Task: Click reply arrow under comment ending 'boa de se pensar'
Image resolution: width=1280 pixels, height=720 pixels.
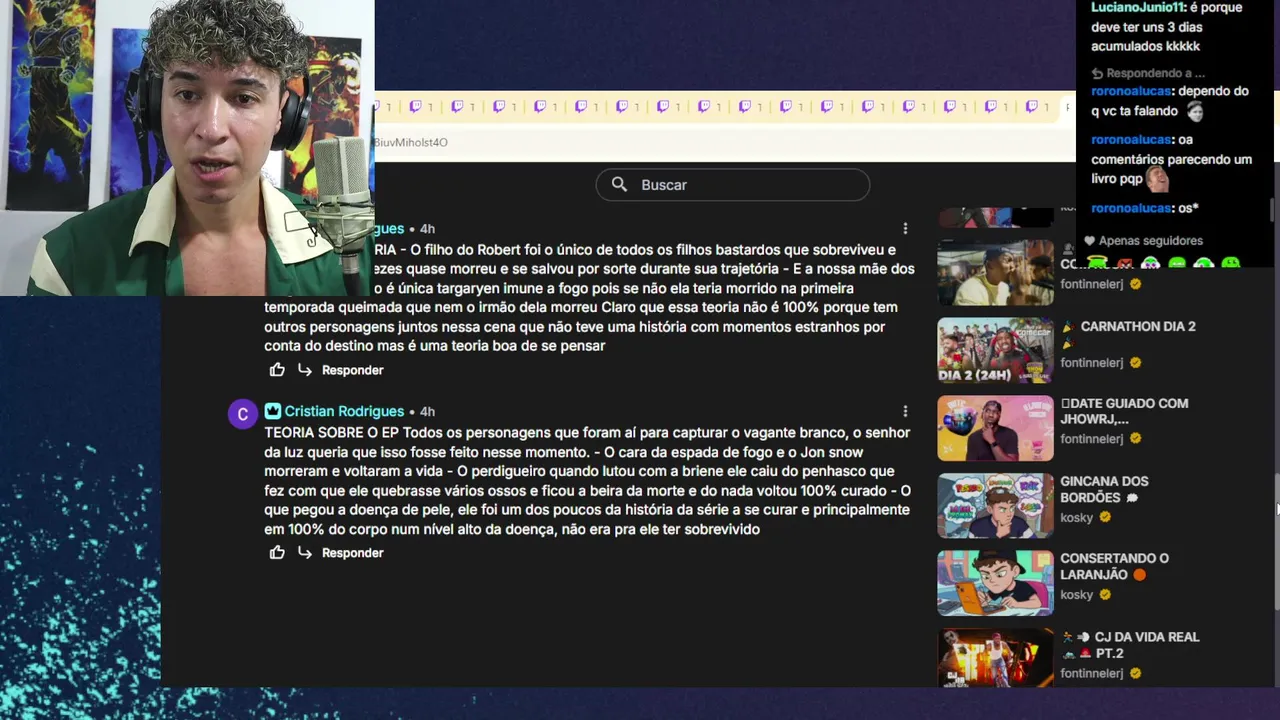Action: pos(305,370)
